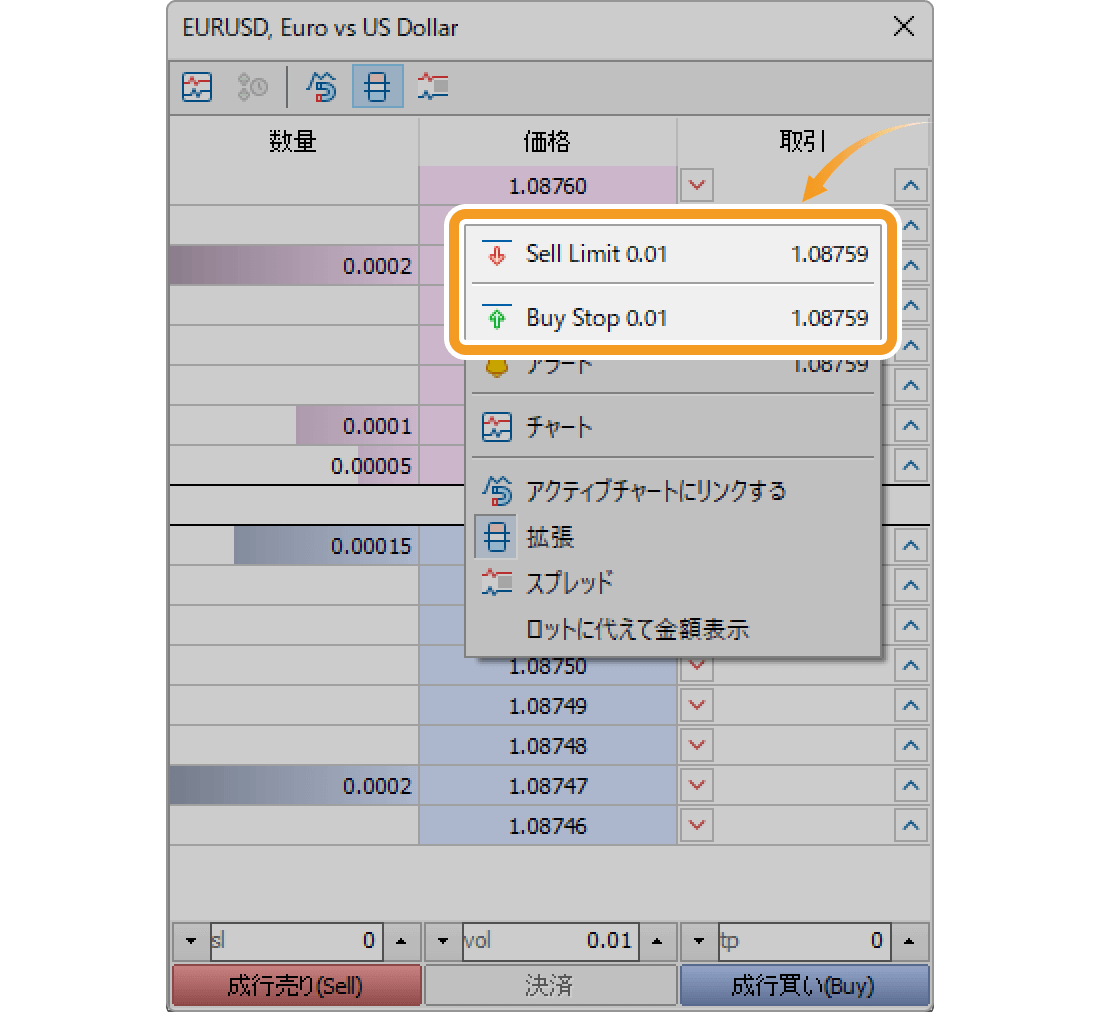Select Buy Stop 0.01 at 1.08759
The height and width of the screenshot is (1012, 1100).
(x=673, y=318)
